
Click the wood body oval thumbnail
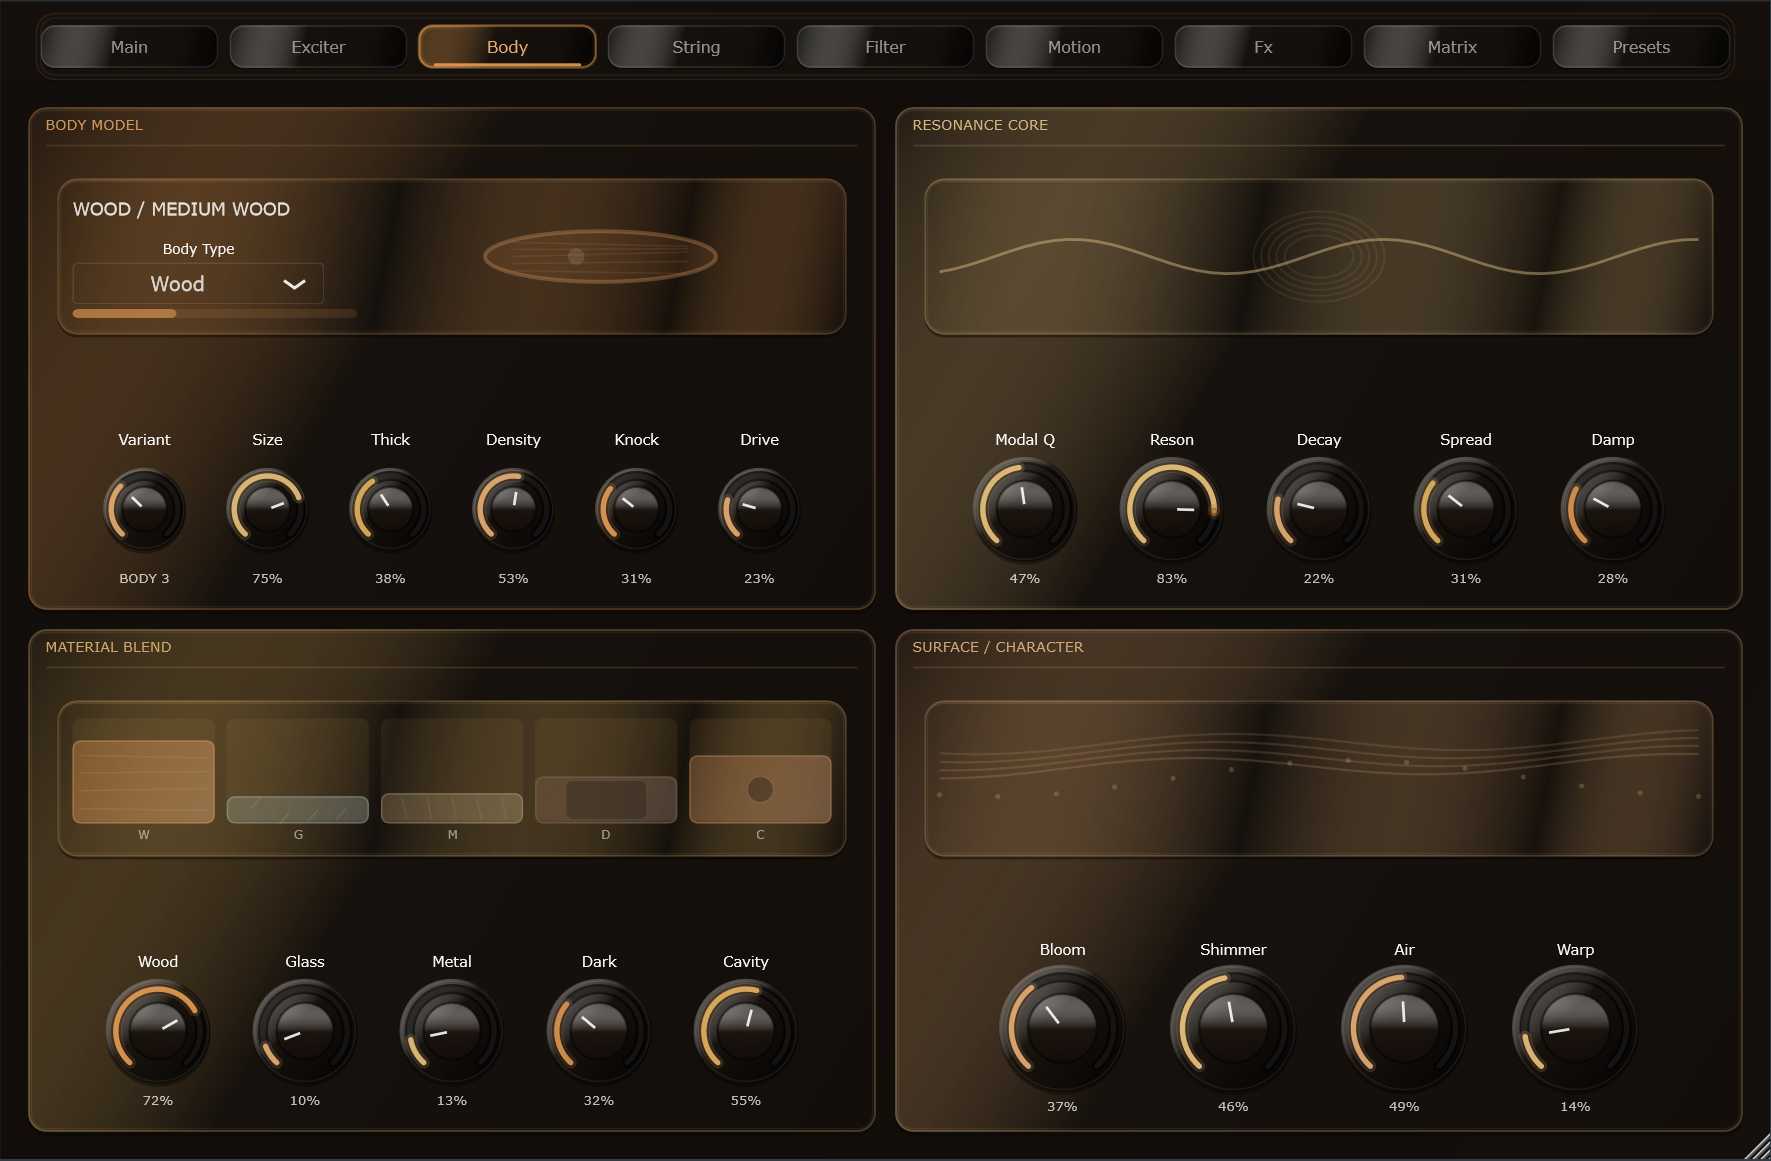click(600, 257)
